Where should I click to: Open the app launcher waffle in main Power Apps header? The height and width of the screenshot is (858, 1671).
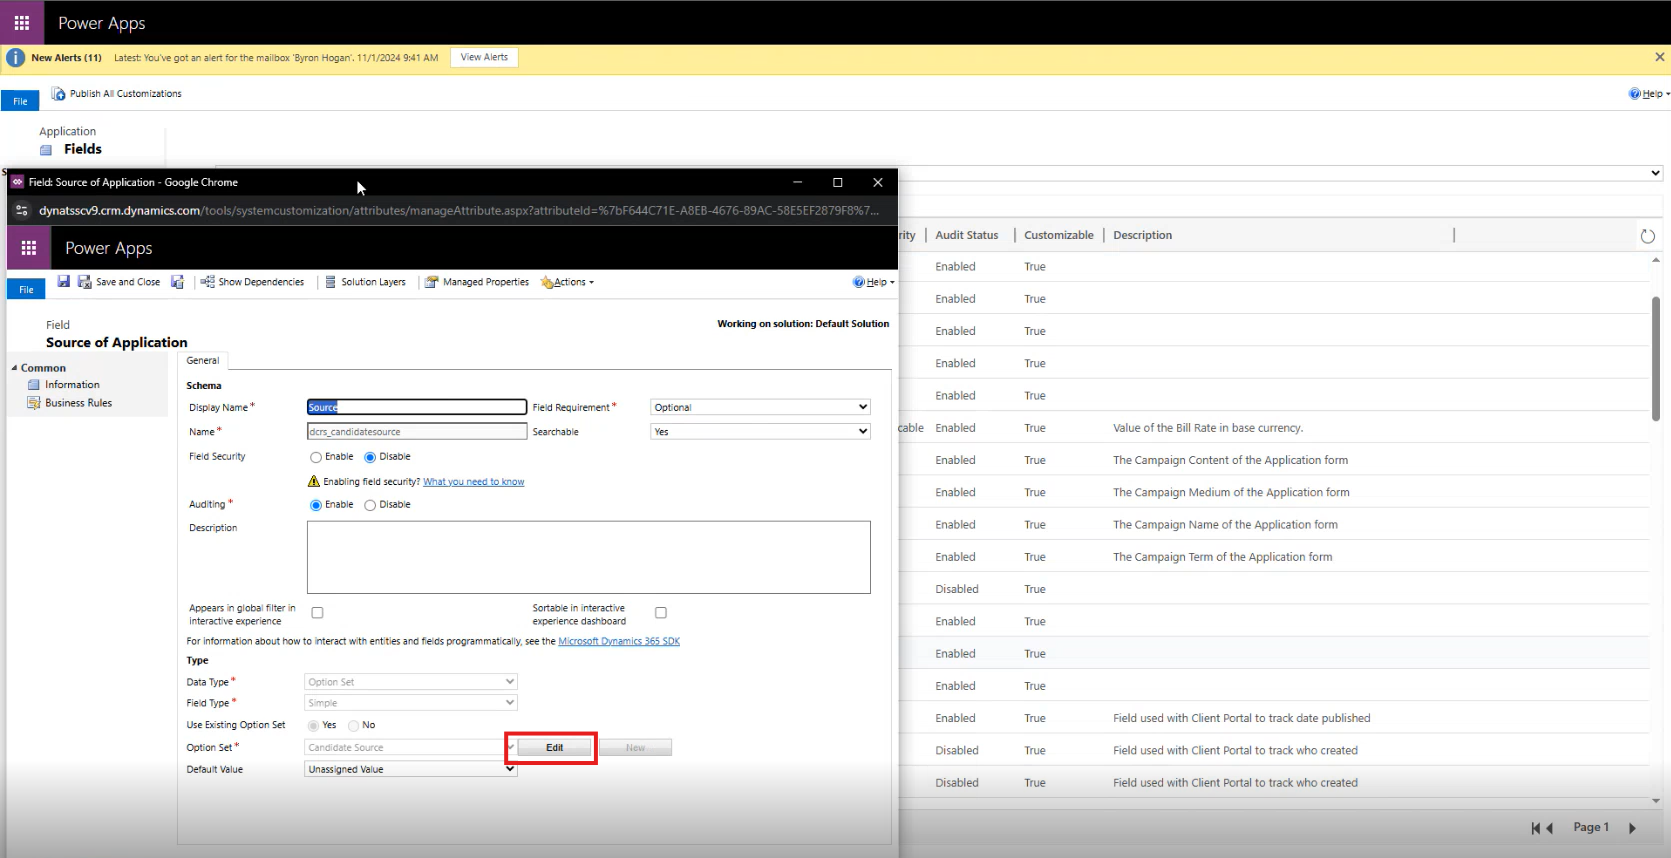click(22, 22)
